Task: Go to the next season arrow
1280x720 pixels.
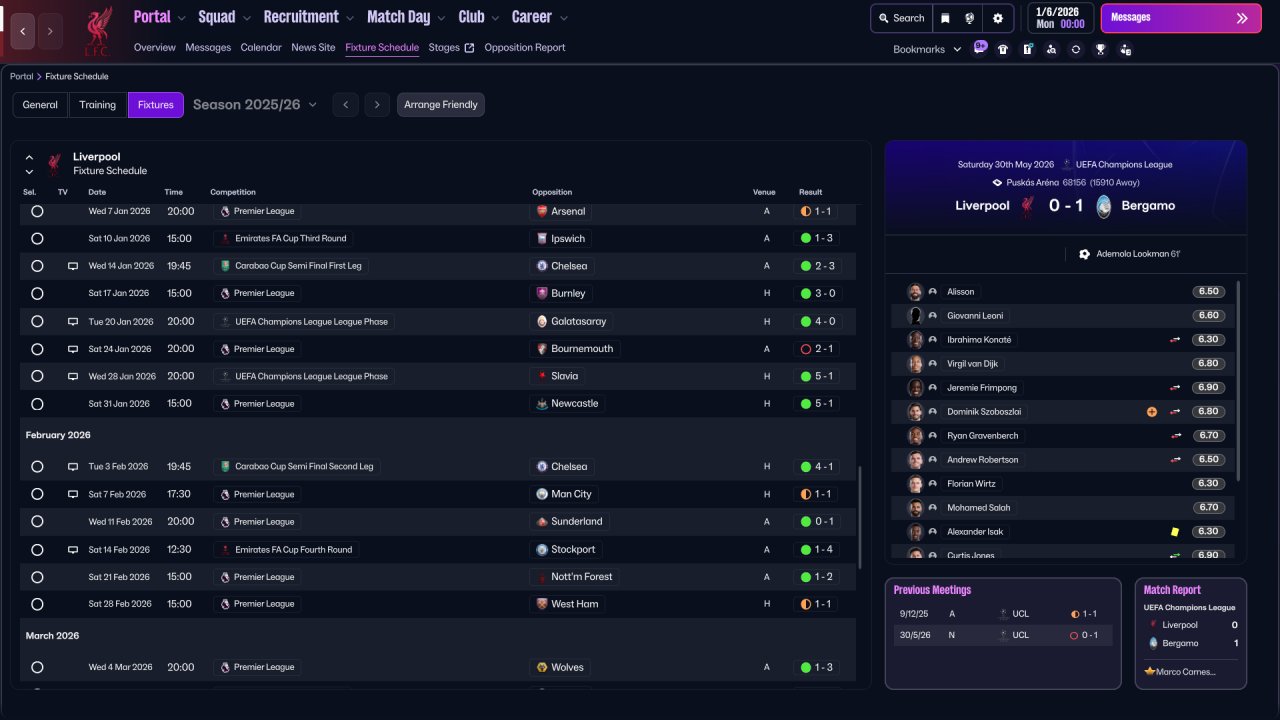Action: (x=376, y=105)
